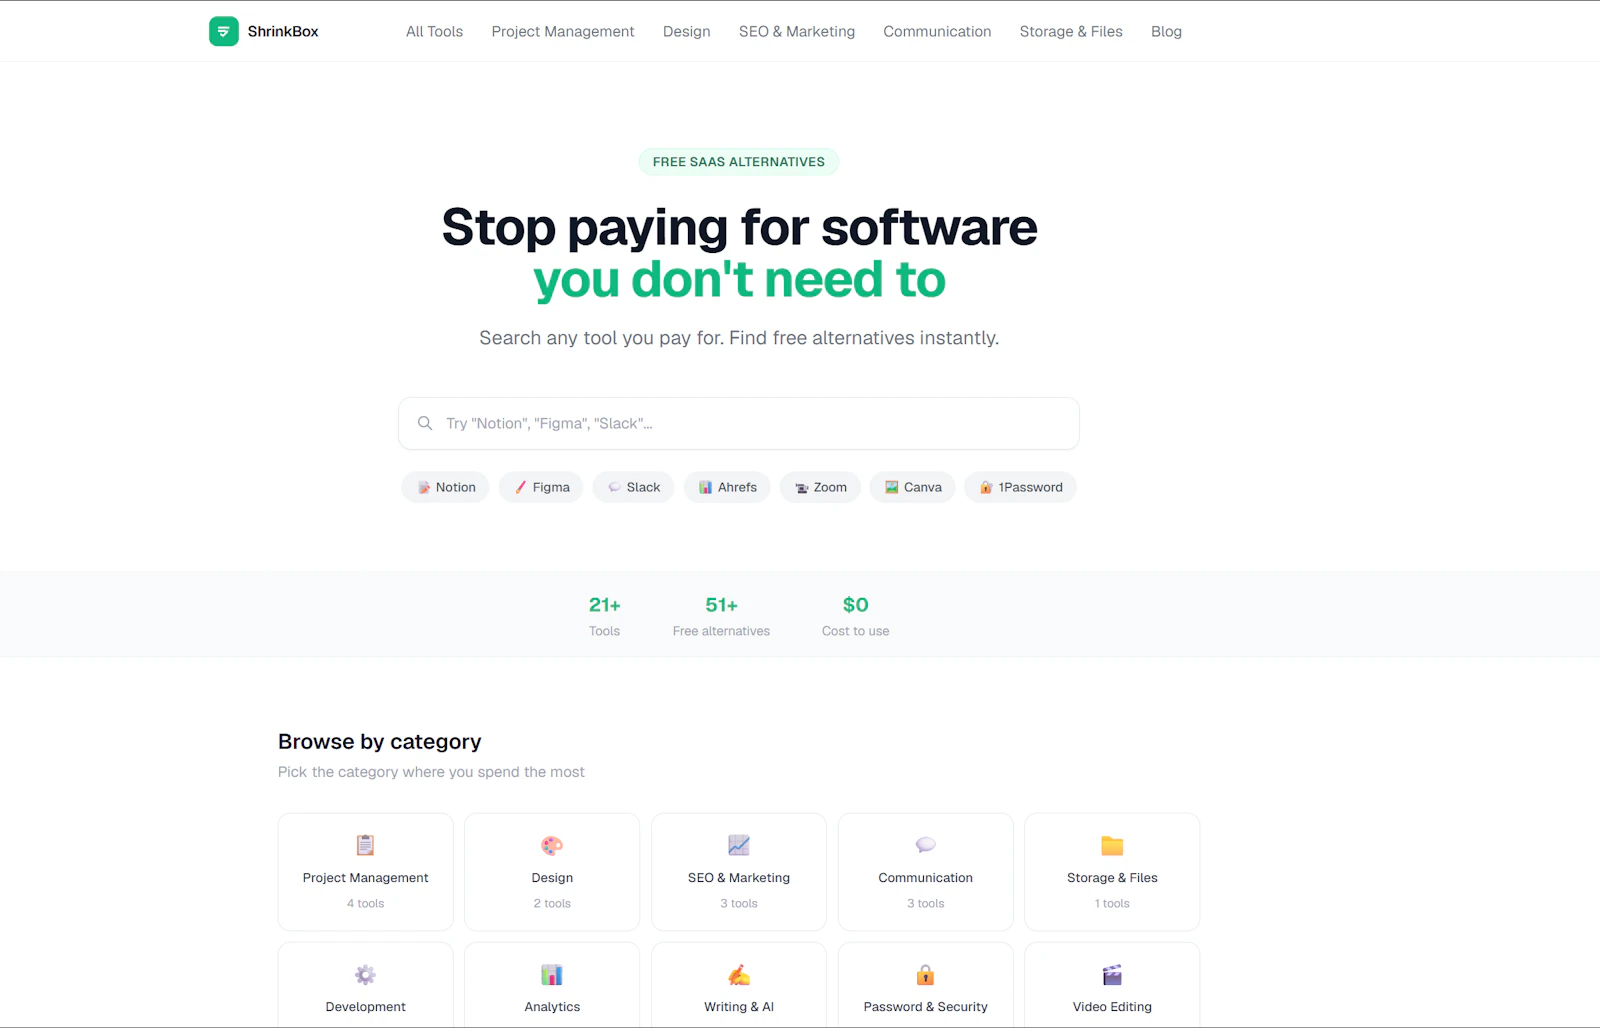Select the Figma quick-search chip

(x=541, y=487)
